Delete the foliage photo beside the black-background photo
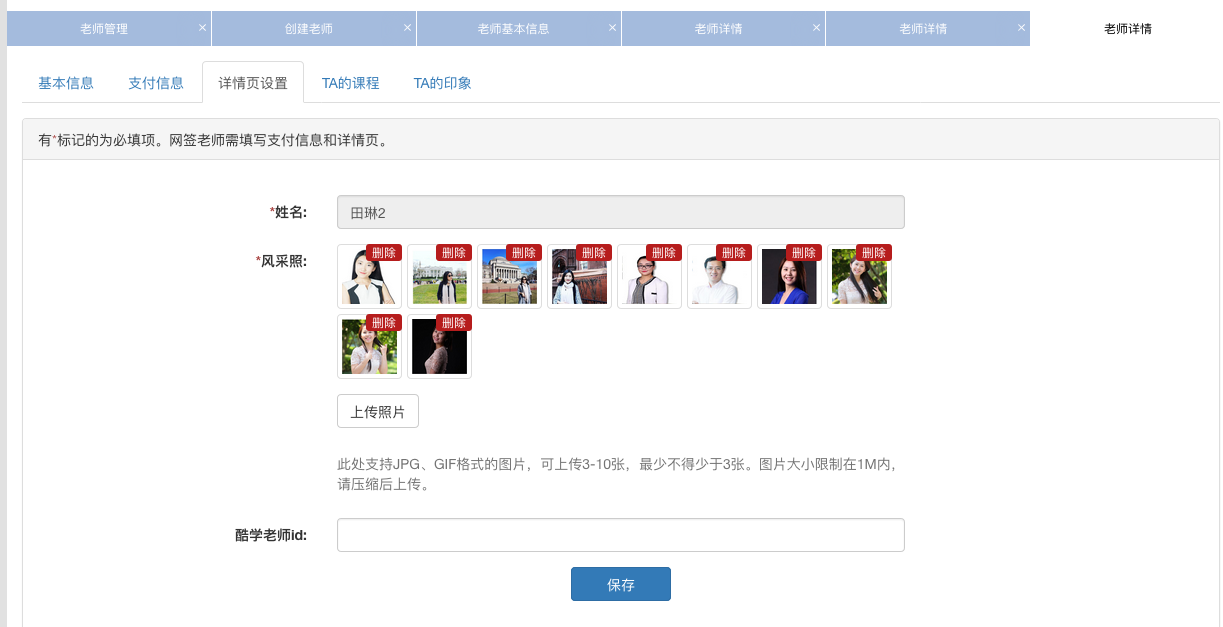Image resolution: width=1223 pixels, height=627 pixels. pos(384,323)
